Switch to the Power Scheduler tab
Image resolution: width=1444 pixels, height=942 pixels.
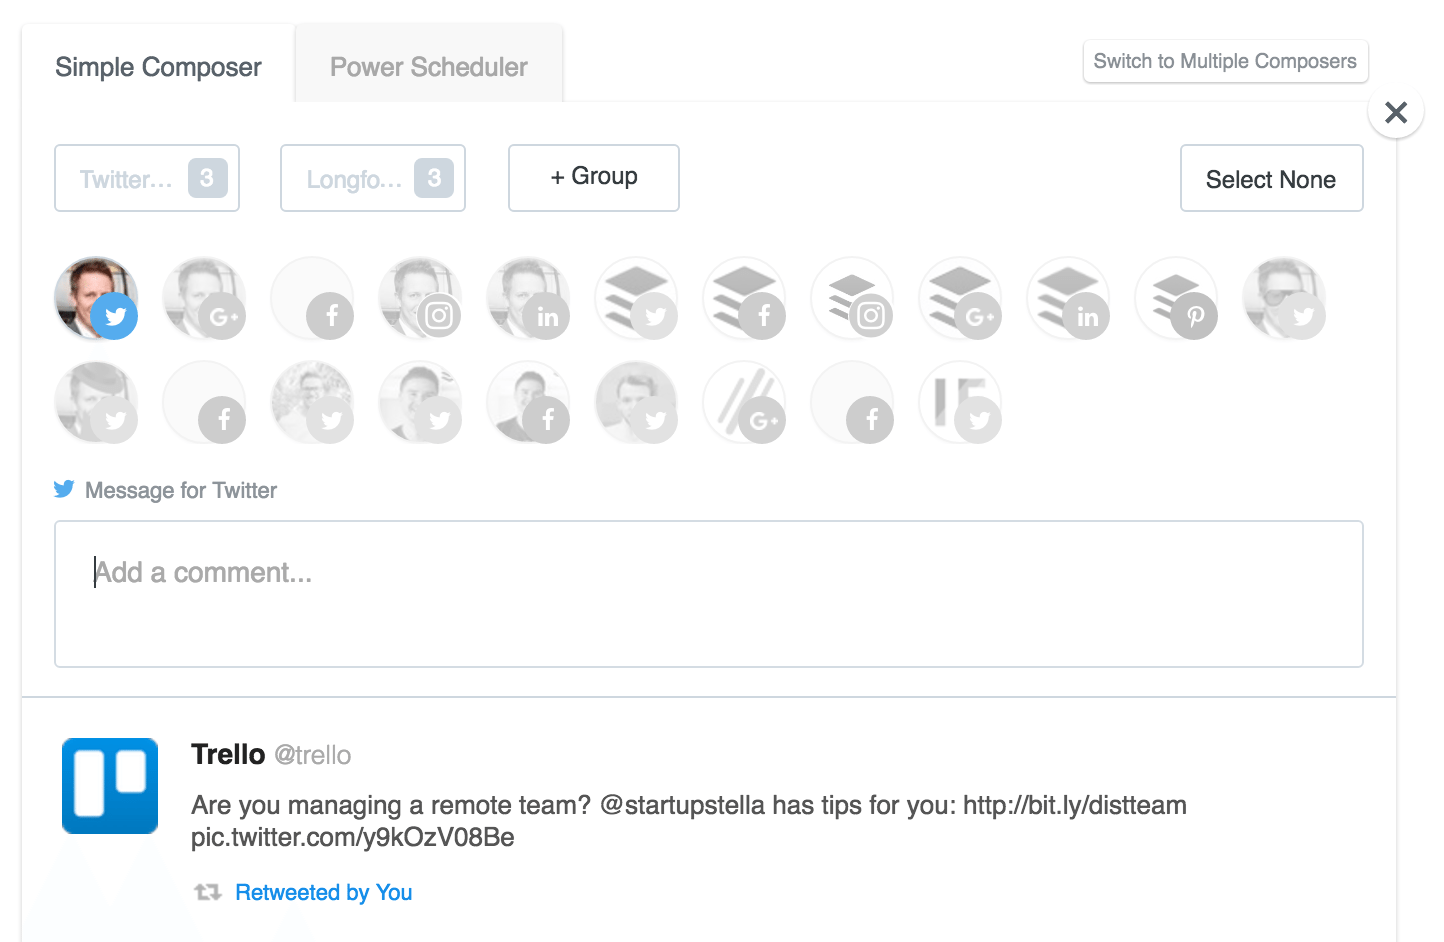pyautogui.click(x=429, y=67)
